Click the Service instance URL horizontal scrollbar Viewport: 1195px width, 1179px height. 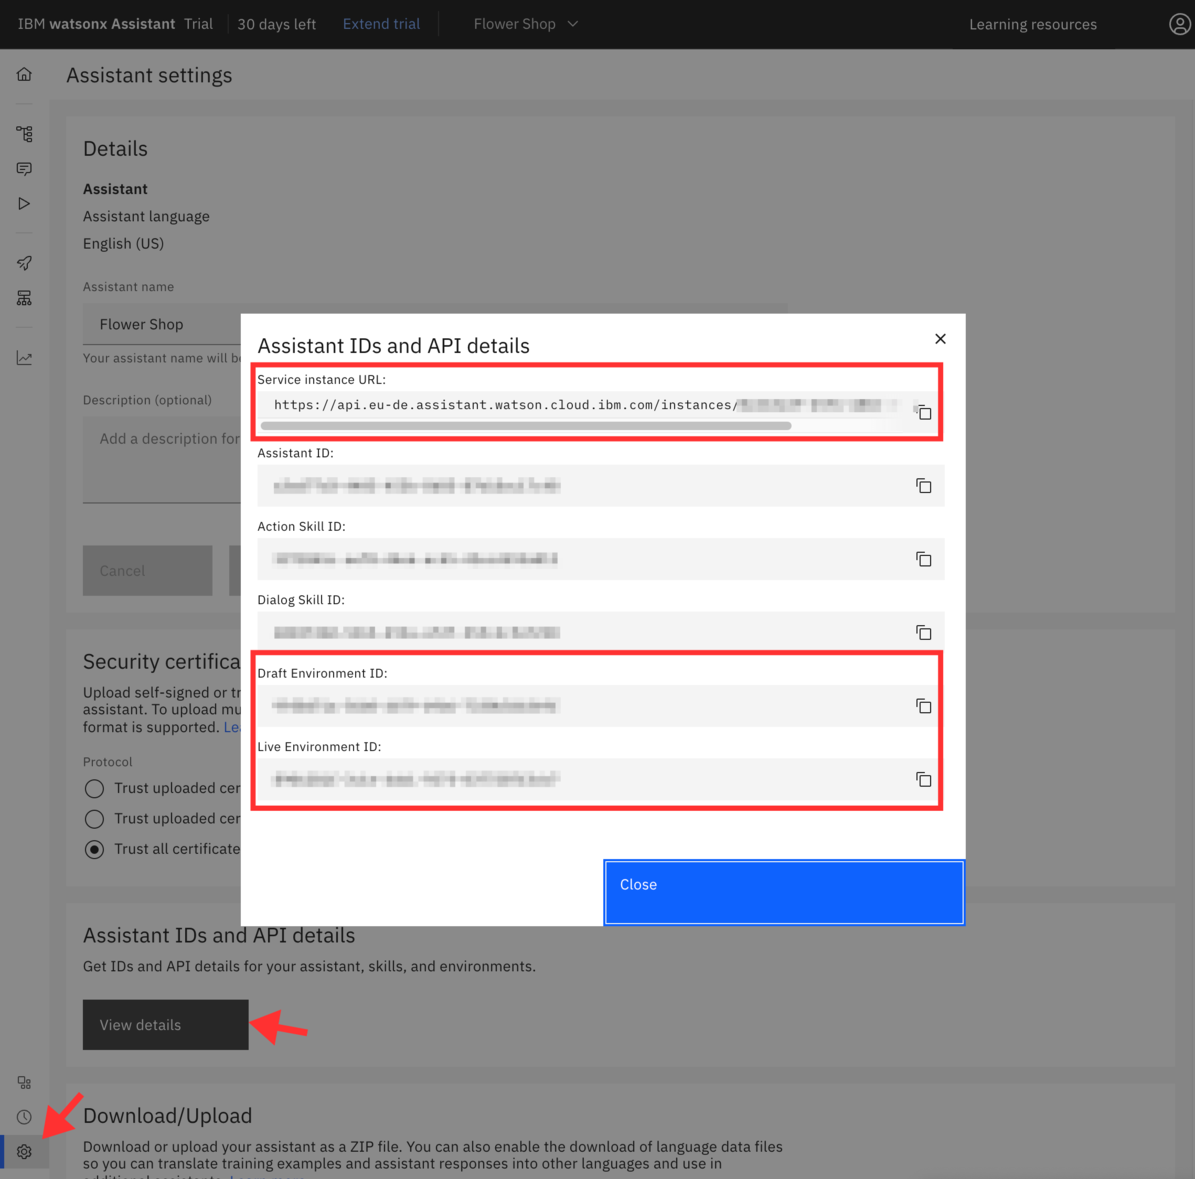525,426
